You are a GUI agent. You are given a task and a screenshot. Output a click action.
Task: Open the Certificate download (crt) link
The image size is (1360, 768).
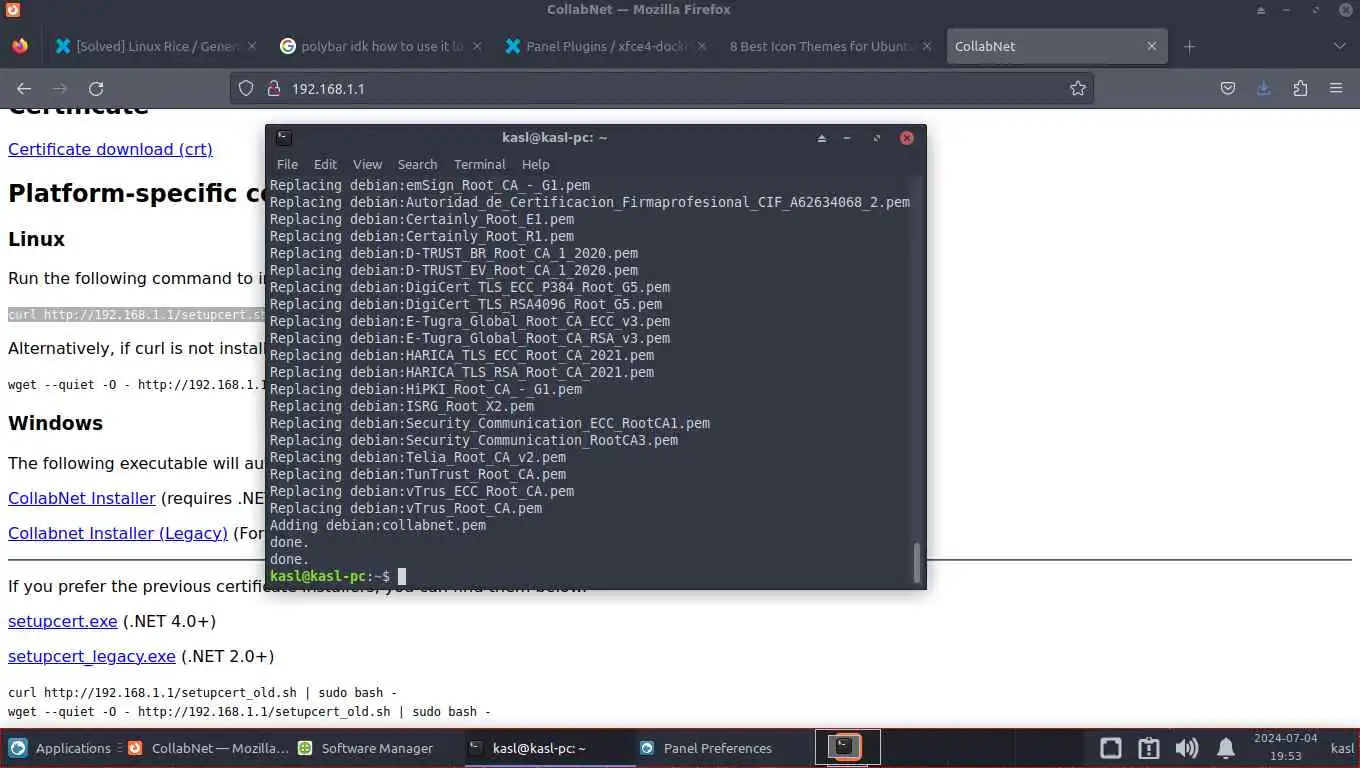click(x=110, y=149)
